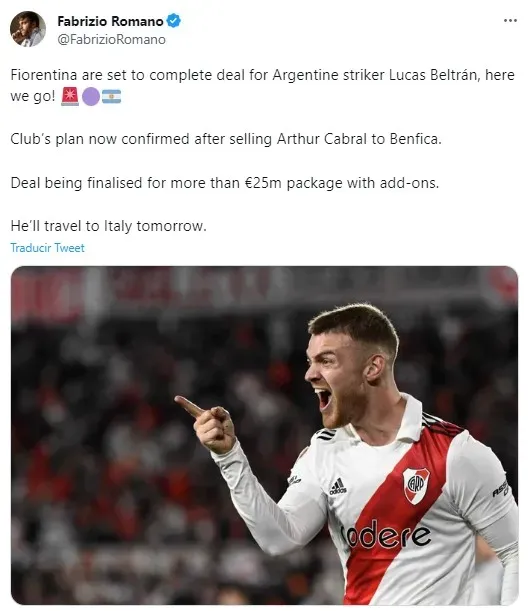Click the sponsor patch on the player's sleeve
The width and height of the screenshot is (528, 611).
coord(501,488)
